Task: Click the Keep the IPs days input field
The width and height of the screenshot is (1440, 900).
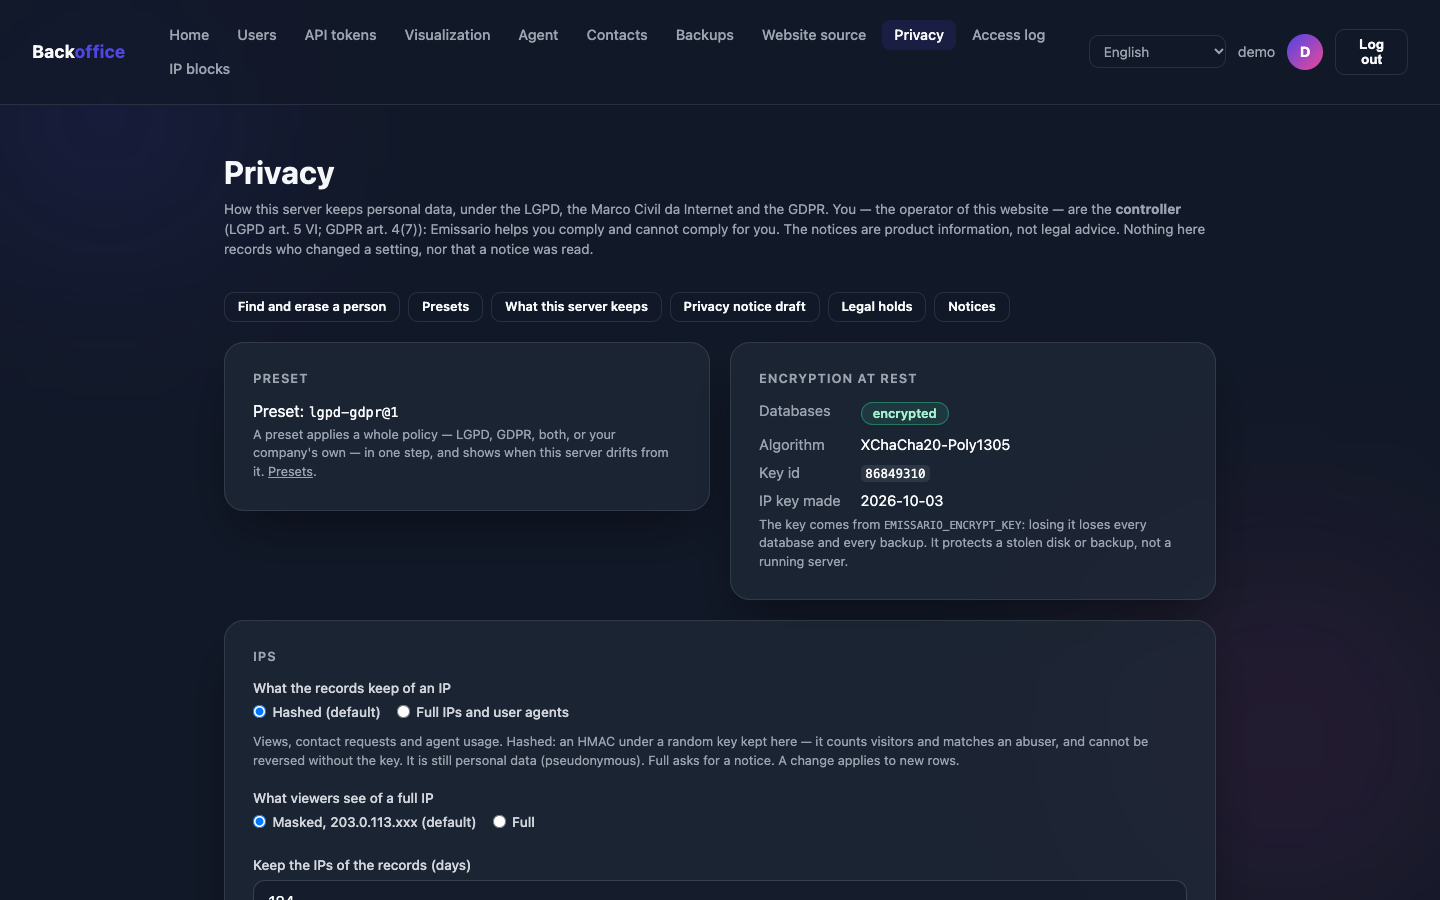Action: click(720, 891)
